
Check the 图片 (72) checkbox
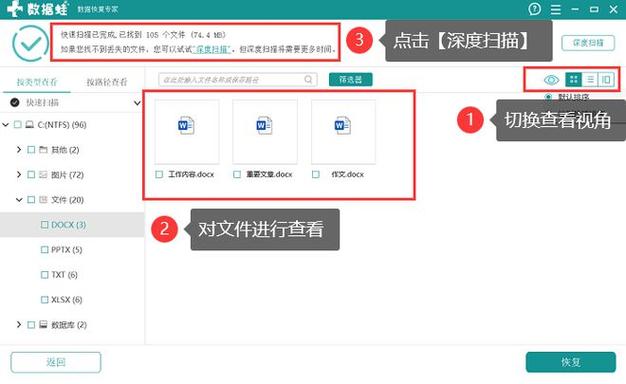(31, 174)
